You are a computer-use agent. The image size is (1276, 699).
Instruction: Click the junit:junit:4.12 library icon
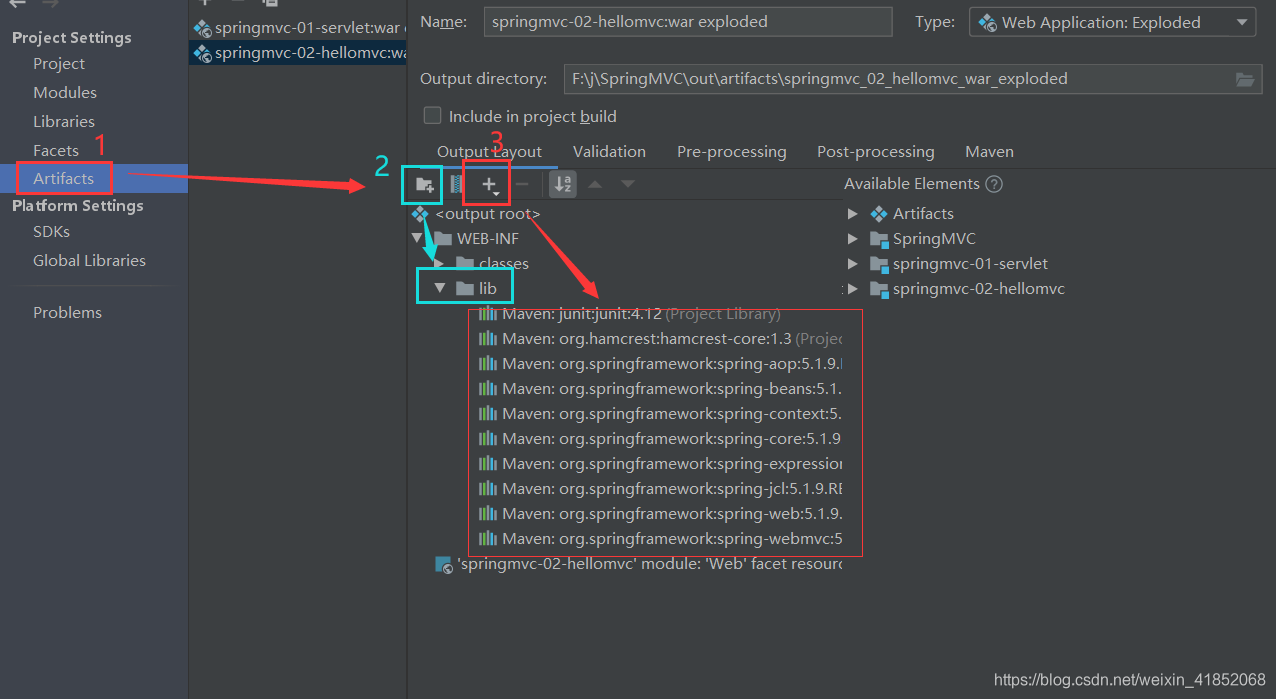[x=487, y=314]
